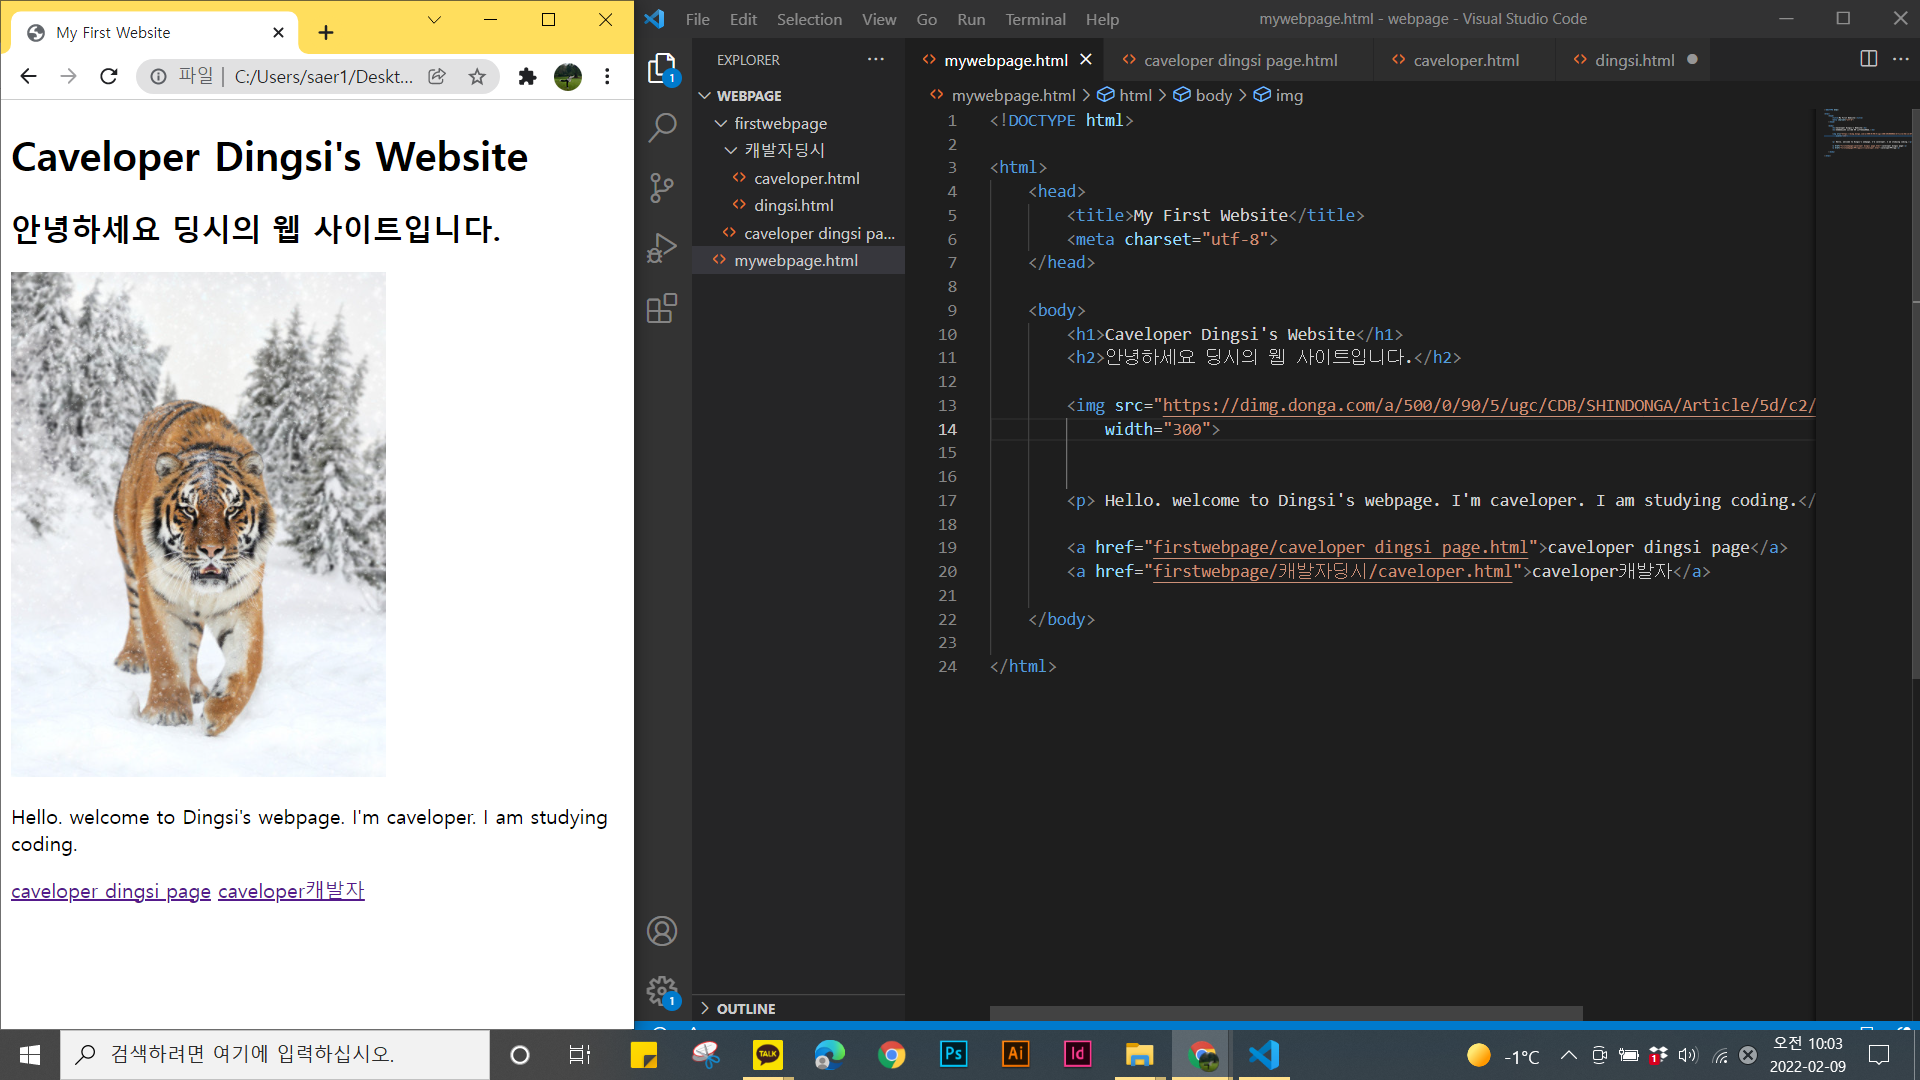Collapse the 캐발자딩시 folder

pos(784,150)
